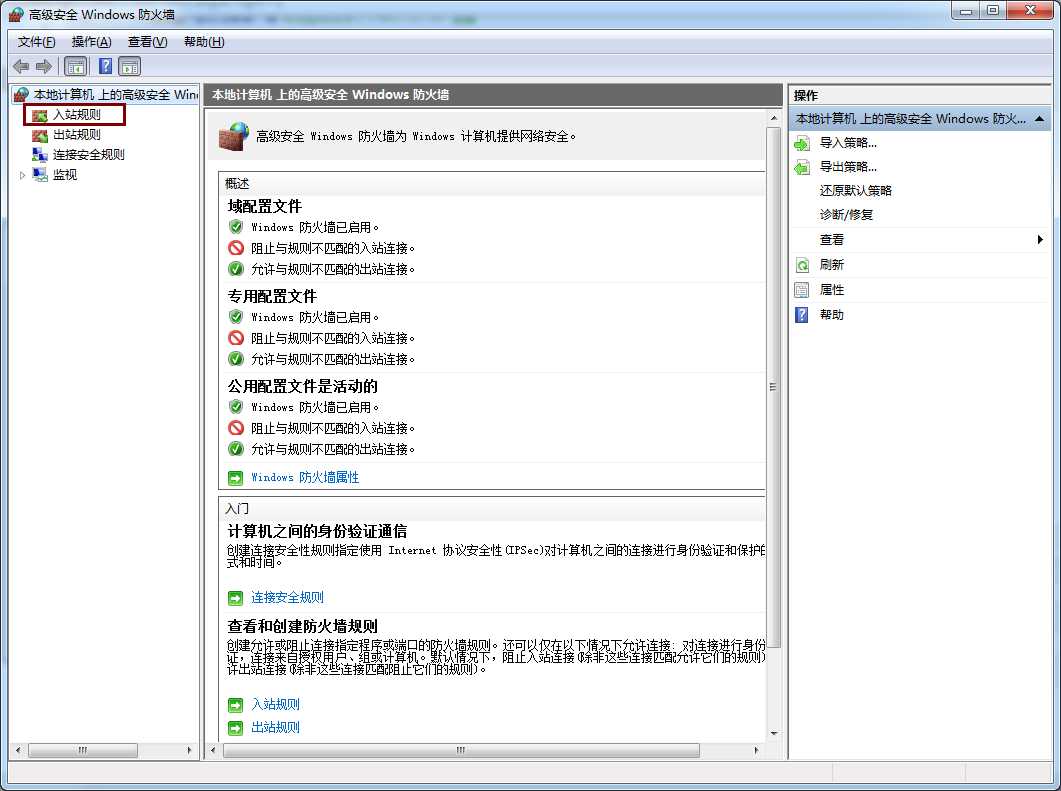
Task: Toggle the console tree toolbar icon
Action: tap(76, 66)
